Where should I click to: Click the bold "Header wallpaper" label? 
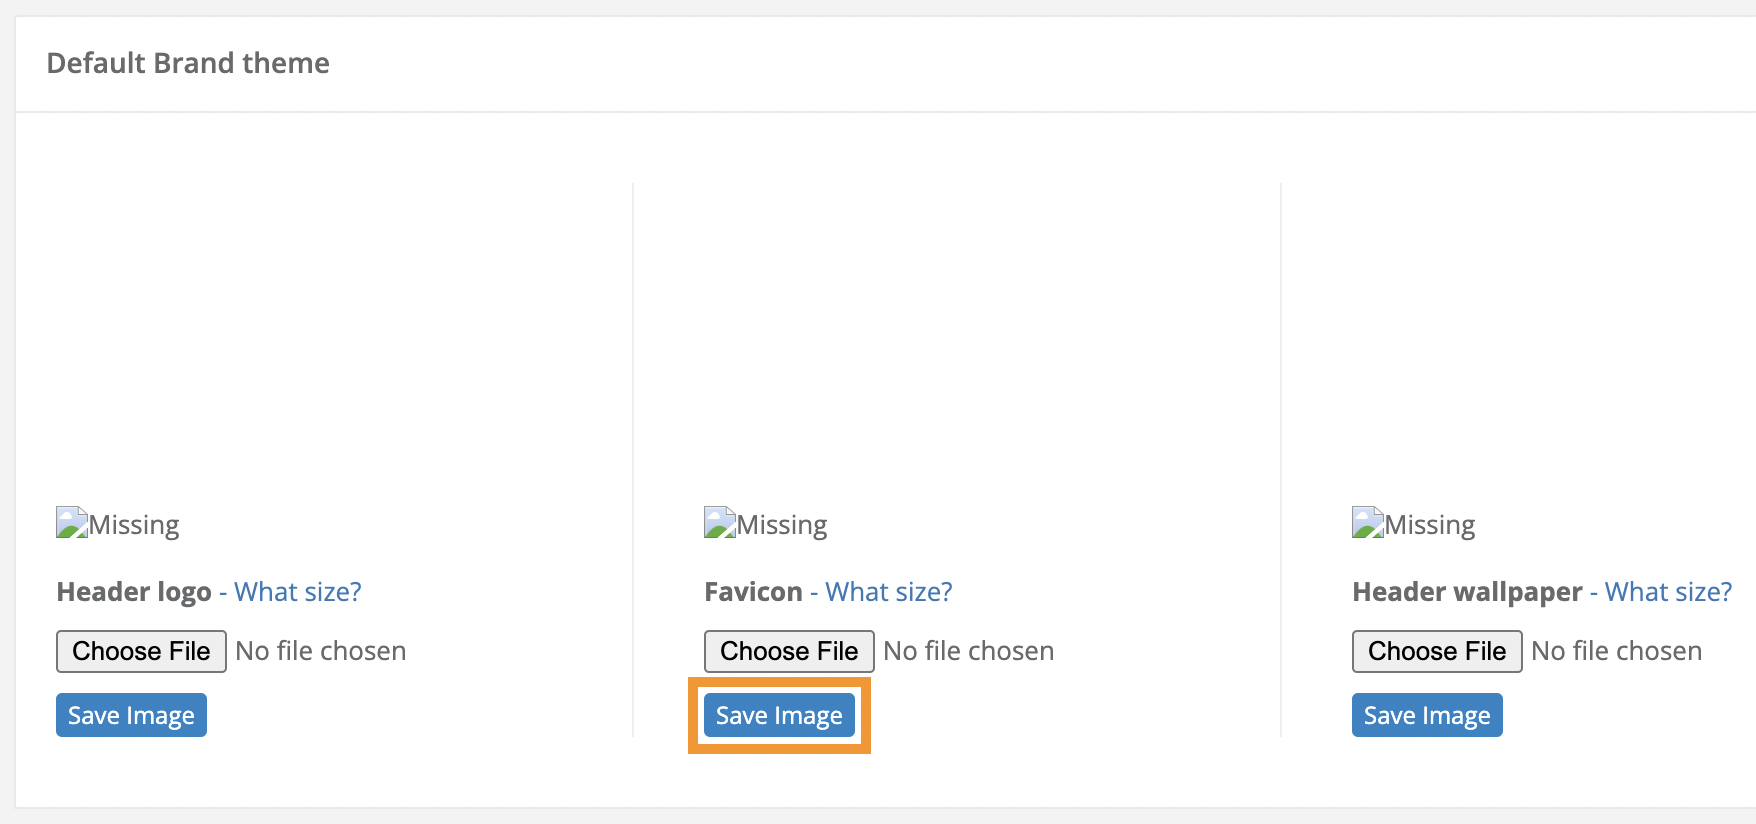click(1467, 592)
